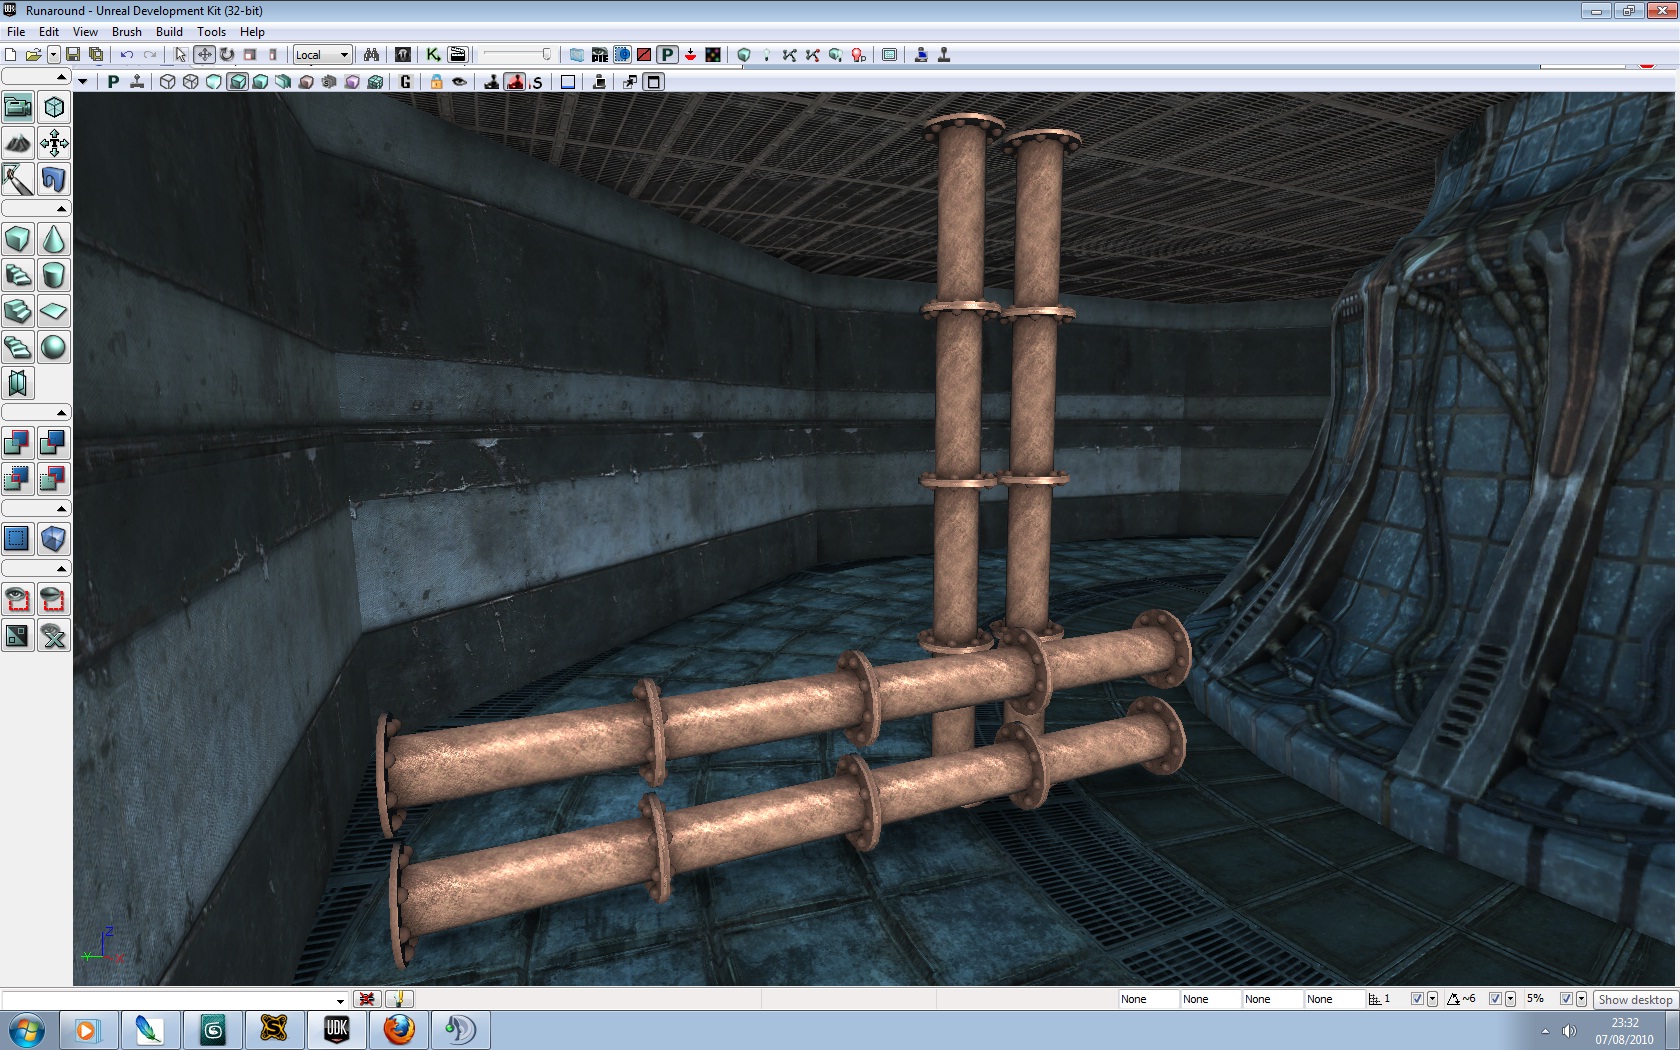Screen dimensions: 1680x1050
Task: Open the Build menu
Action: click(169, 32)
